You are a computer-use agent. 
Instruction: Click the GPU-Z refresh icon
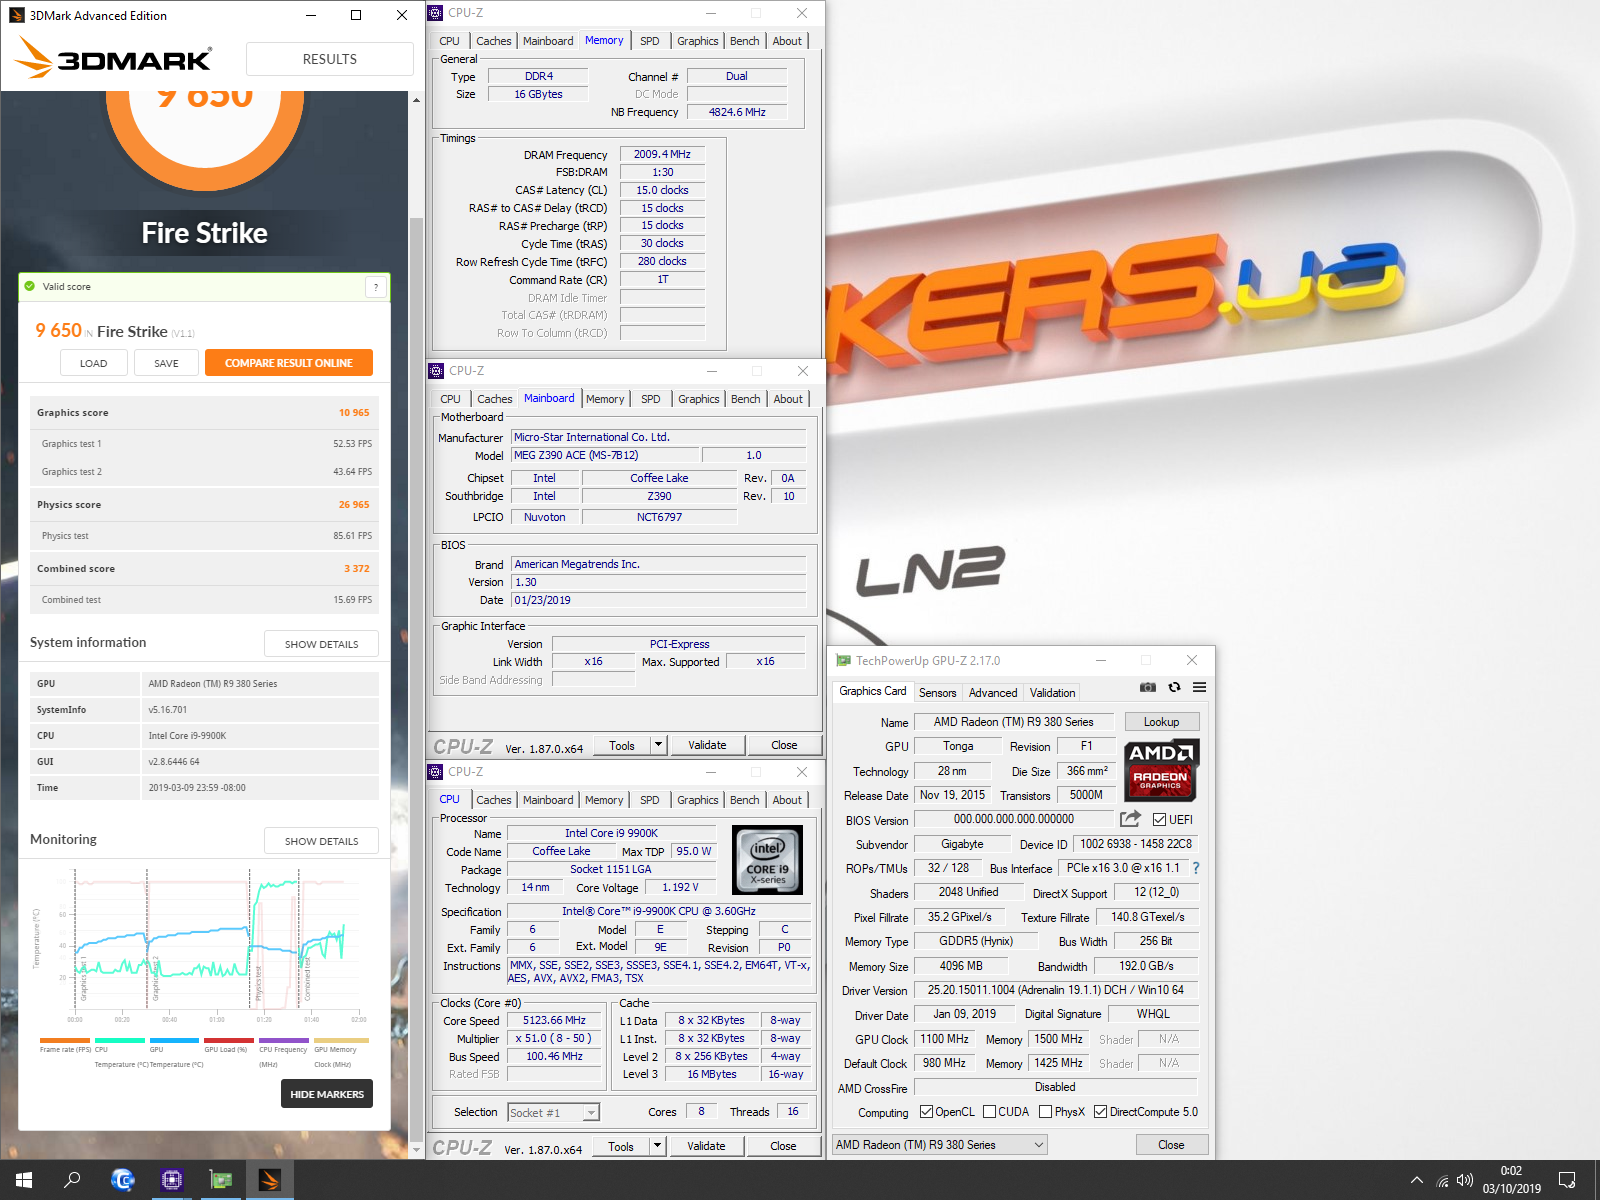click(x=1174, y=687)
